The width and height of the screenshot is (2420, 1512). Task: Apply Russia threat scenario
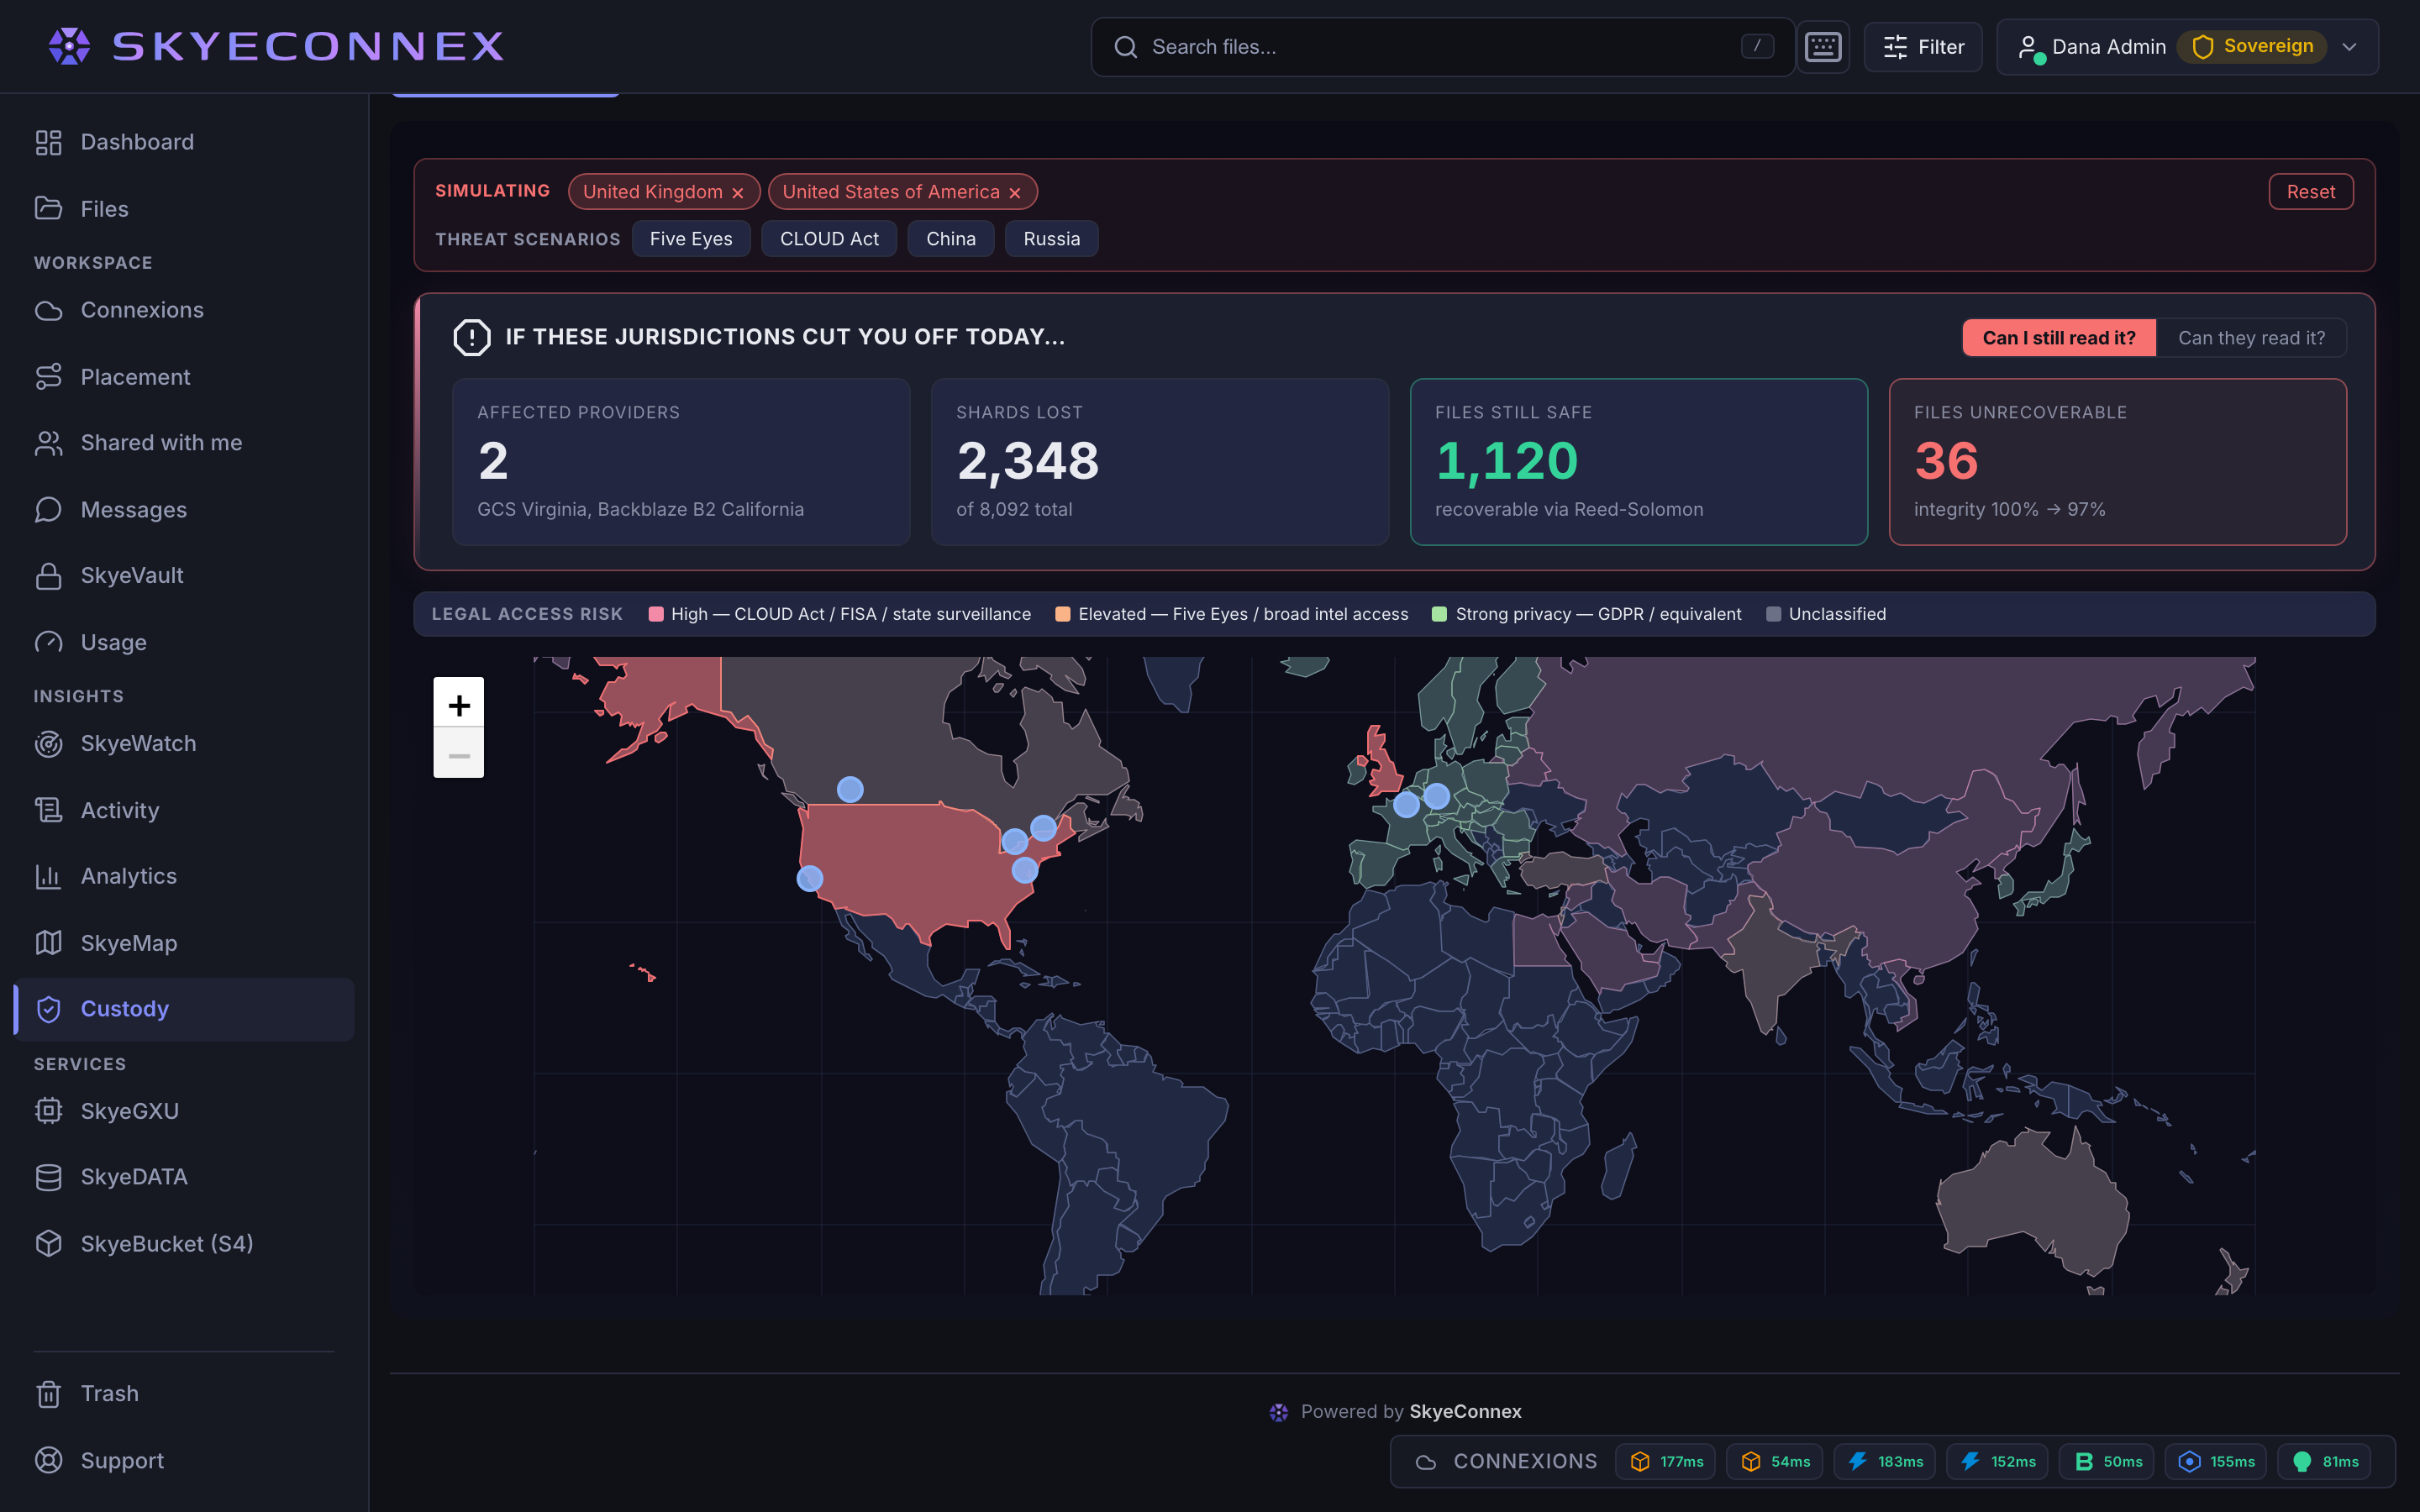pyautogui.click(x=1051, y=239)
